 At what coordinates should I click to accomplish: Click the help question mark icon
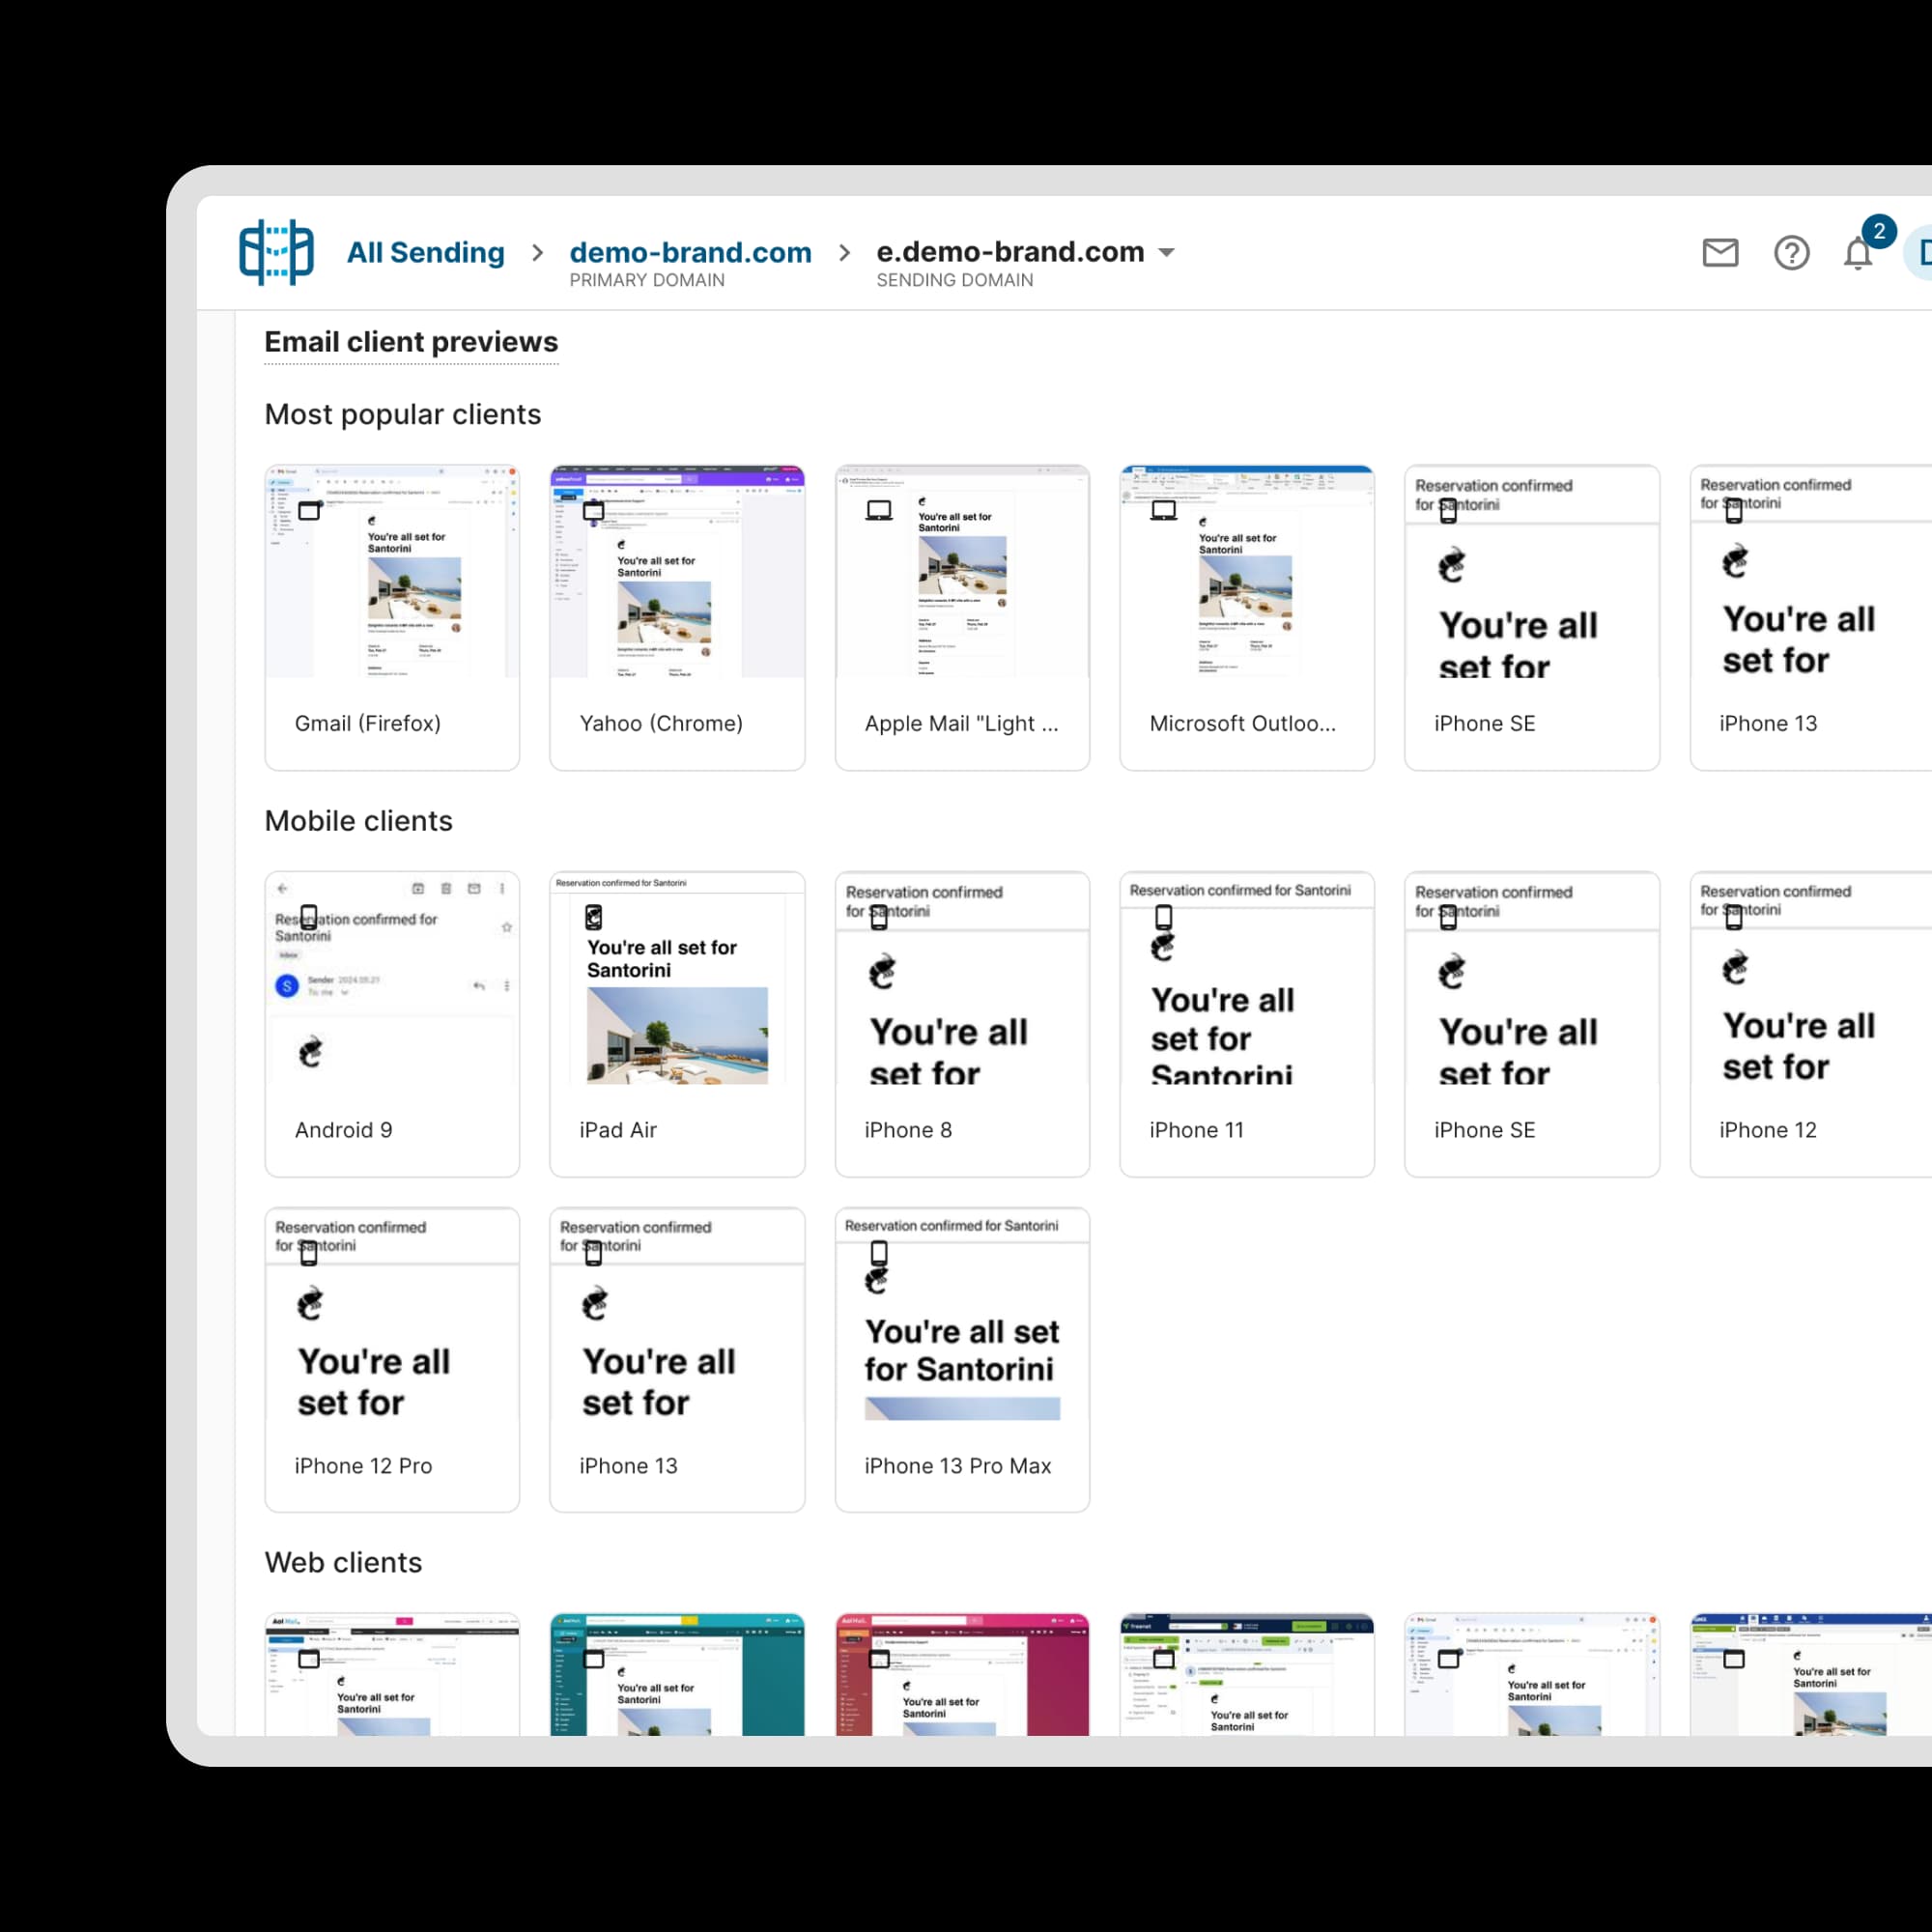tap(1791, 253)
